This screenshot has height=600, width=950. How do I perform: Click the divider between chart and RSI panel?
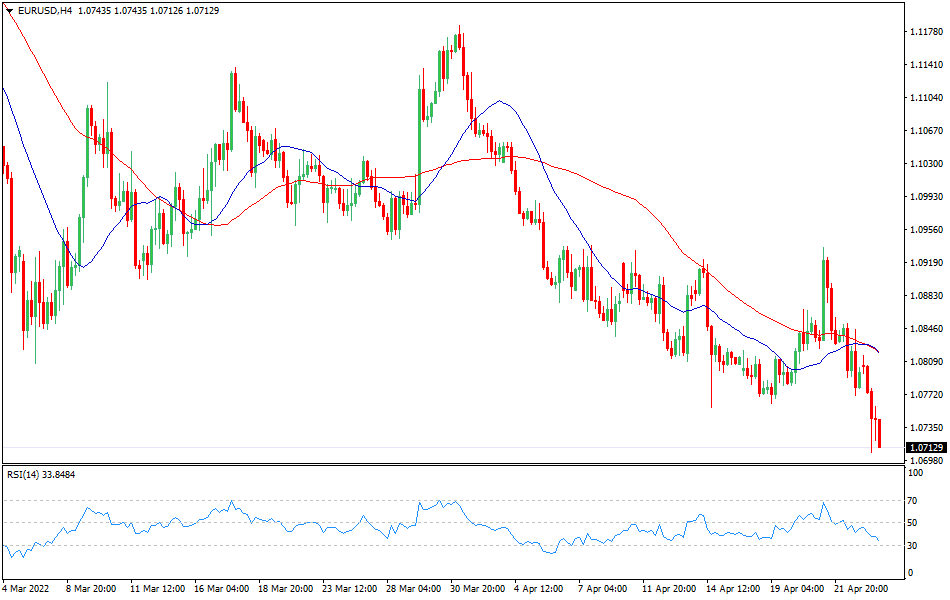click(475, 463)
